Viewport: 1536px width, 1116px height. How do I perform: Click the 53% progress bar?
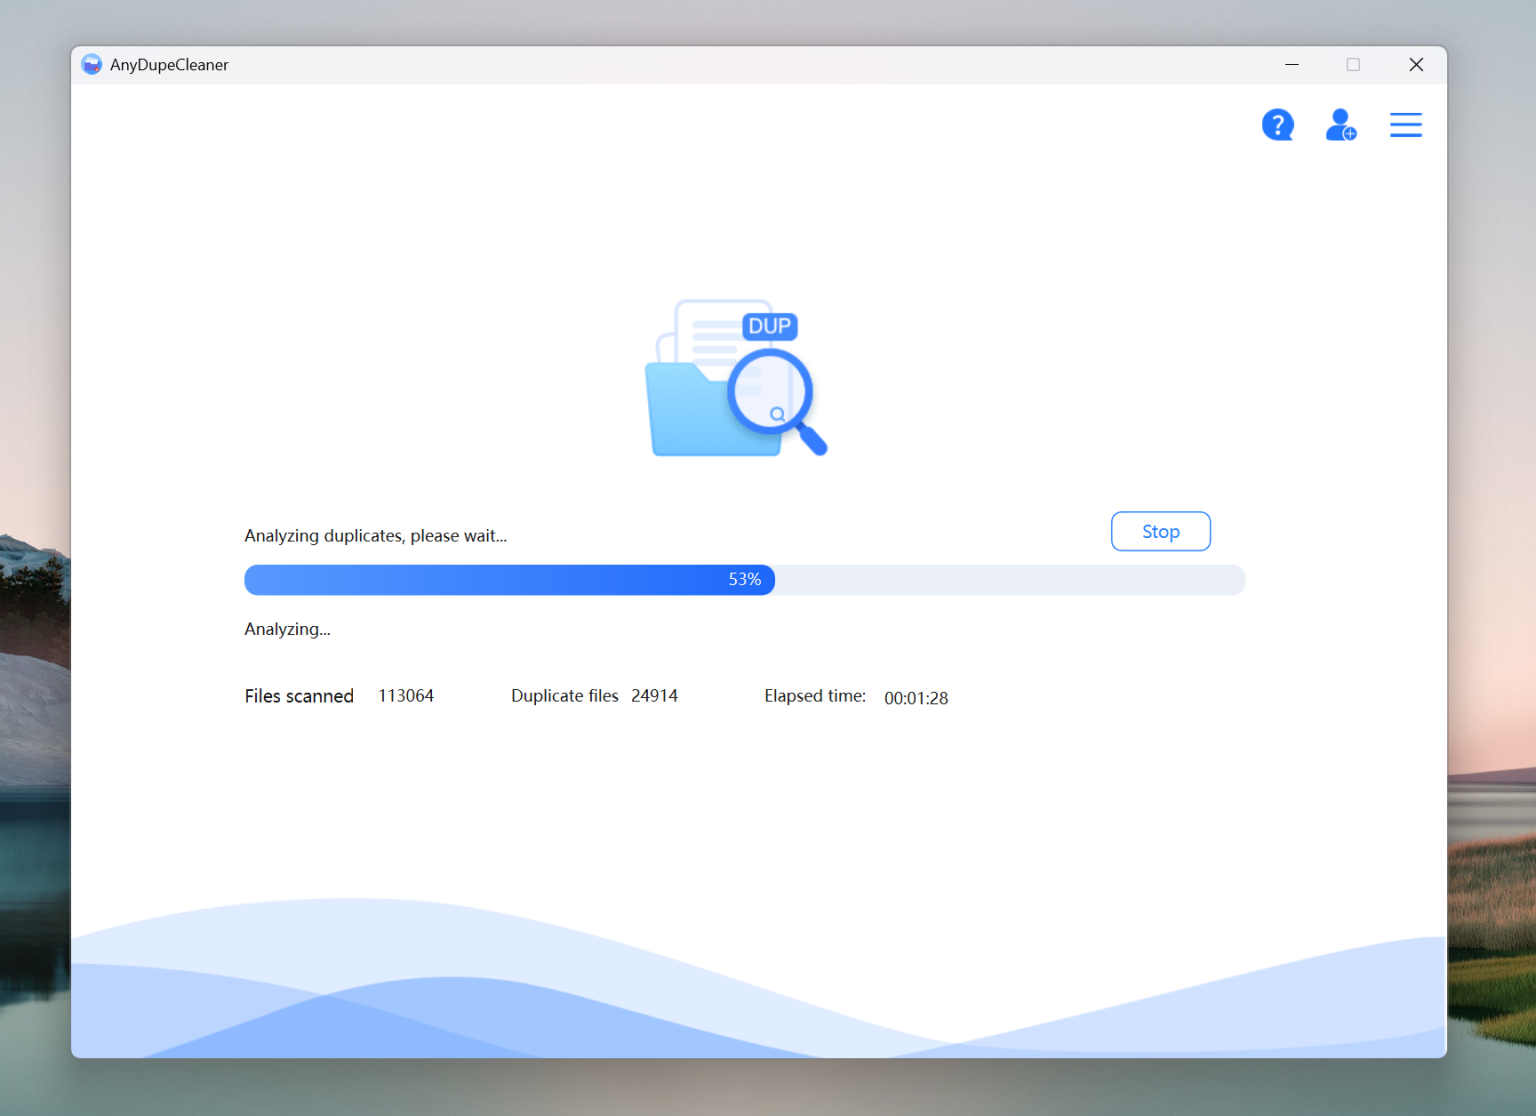(x=745, y=579)
